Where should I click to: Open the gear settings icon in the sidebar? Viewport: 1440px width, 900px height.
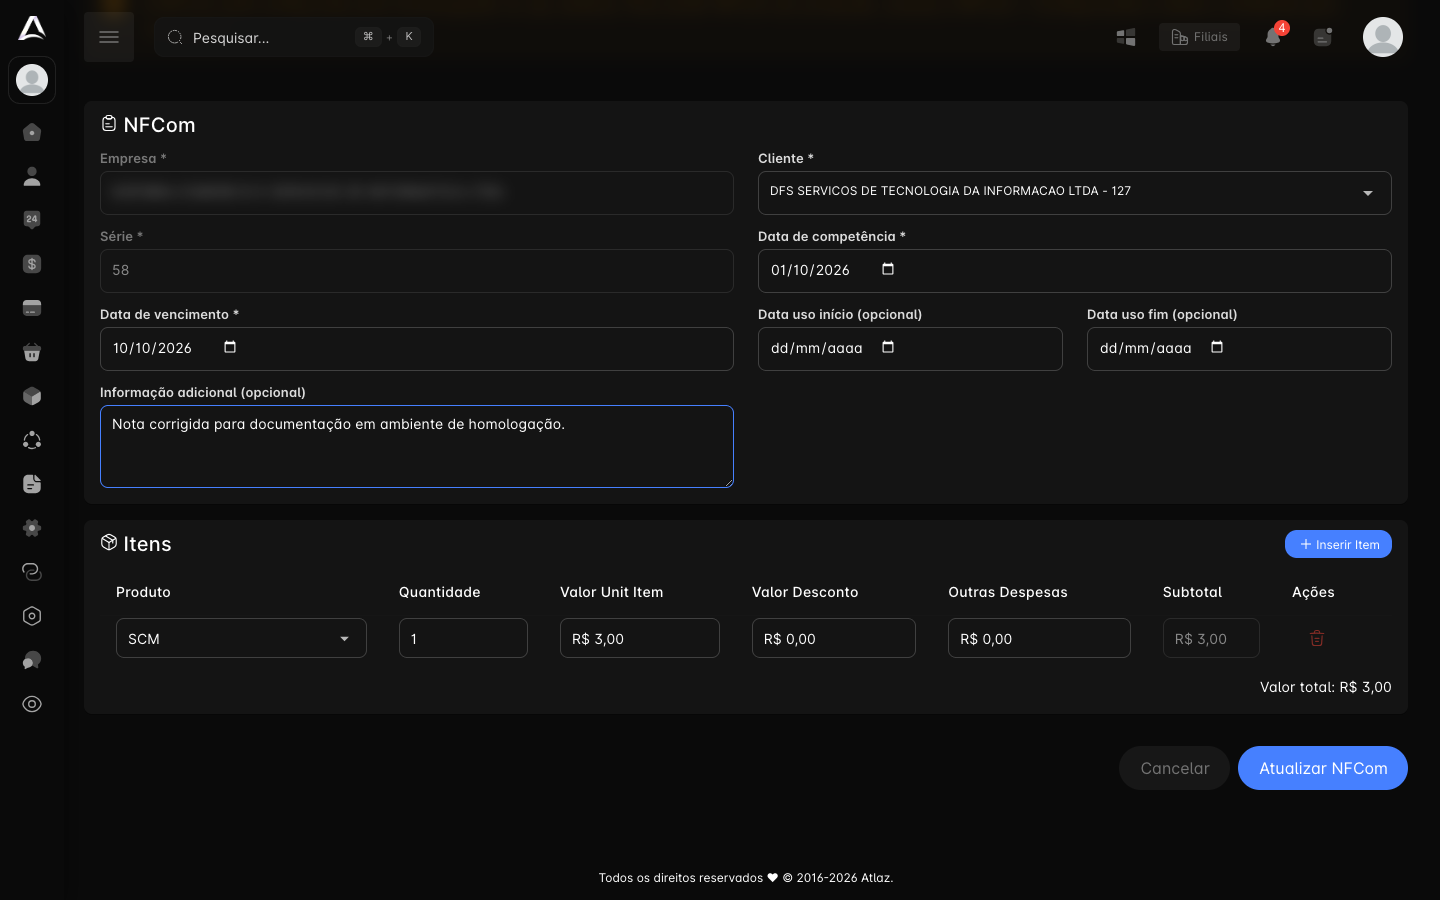[x=32, y=528]
